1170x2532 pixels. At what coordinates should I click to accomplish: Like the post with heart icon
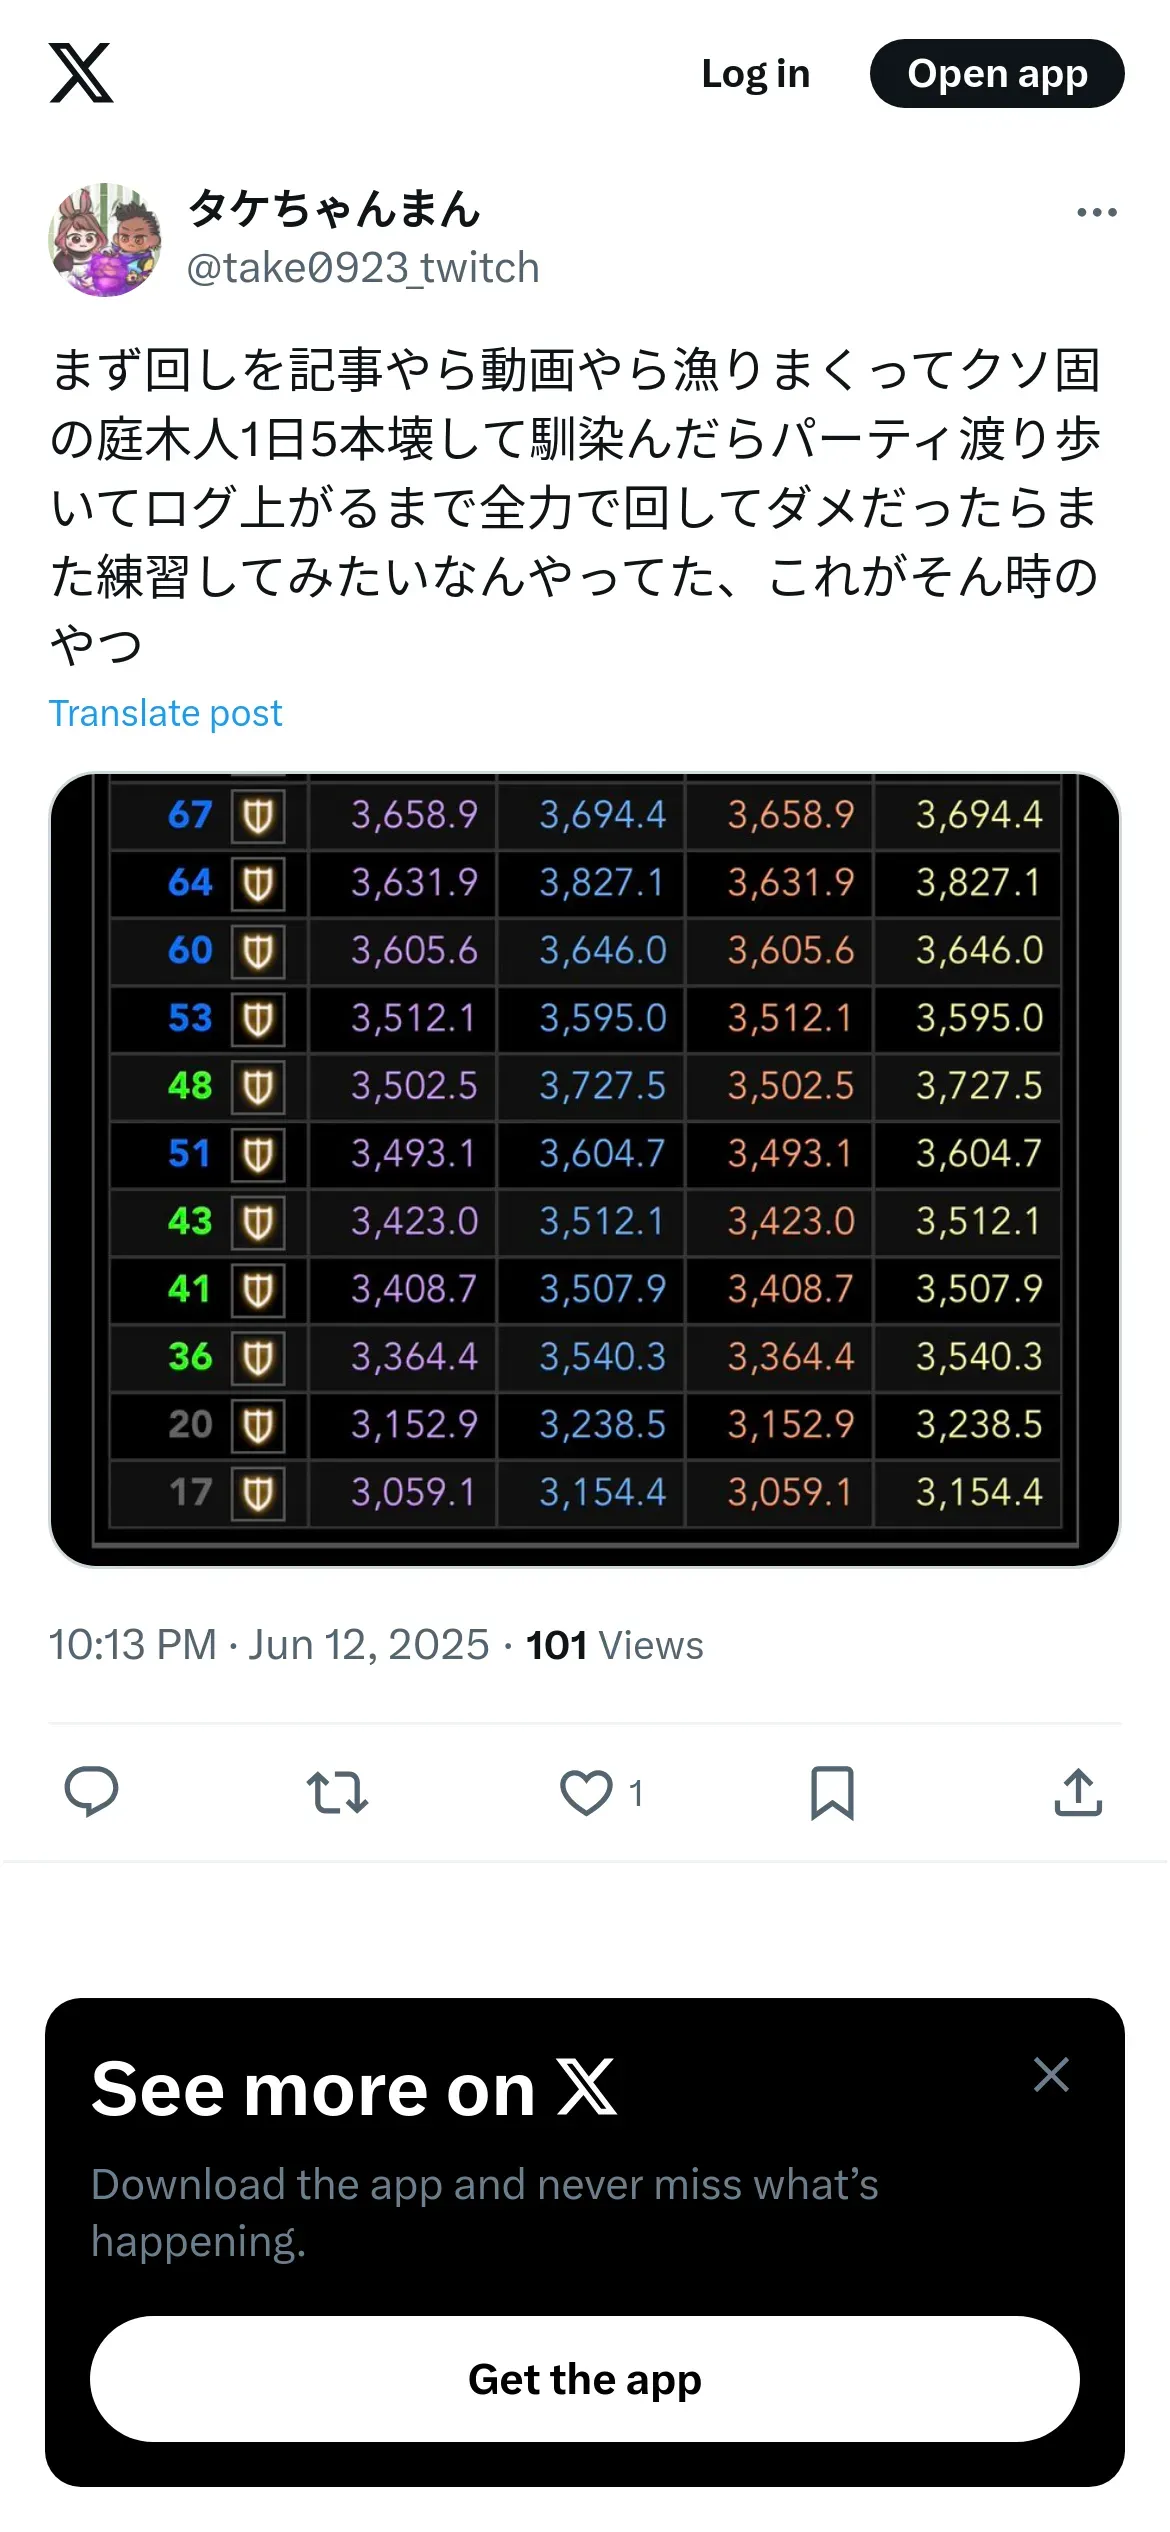point(586,1791)
